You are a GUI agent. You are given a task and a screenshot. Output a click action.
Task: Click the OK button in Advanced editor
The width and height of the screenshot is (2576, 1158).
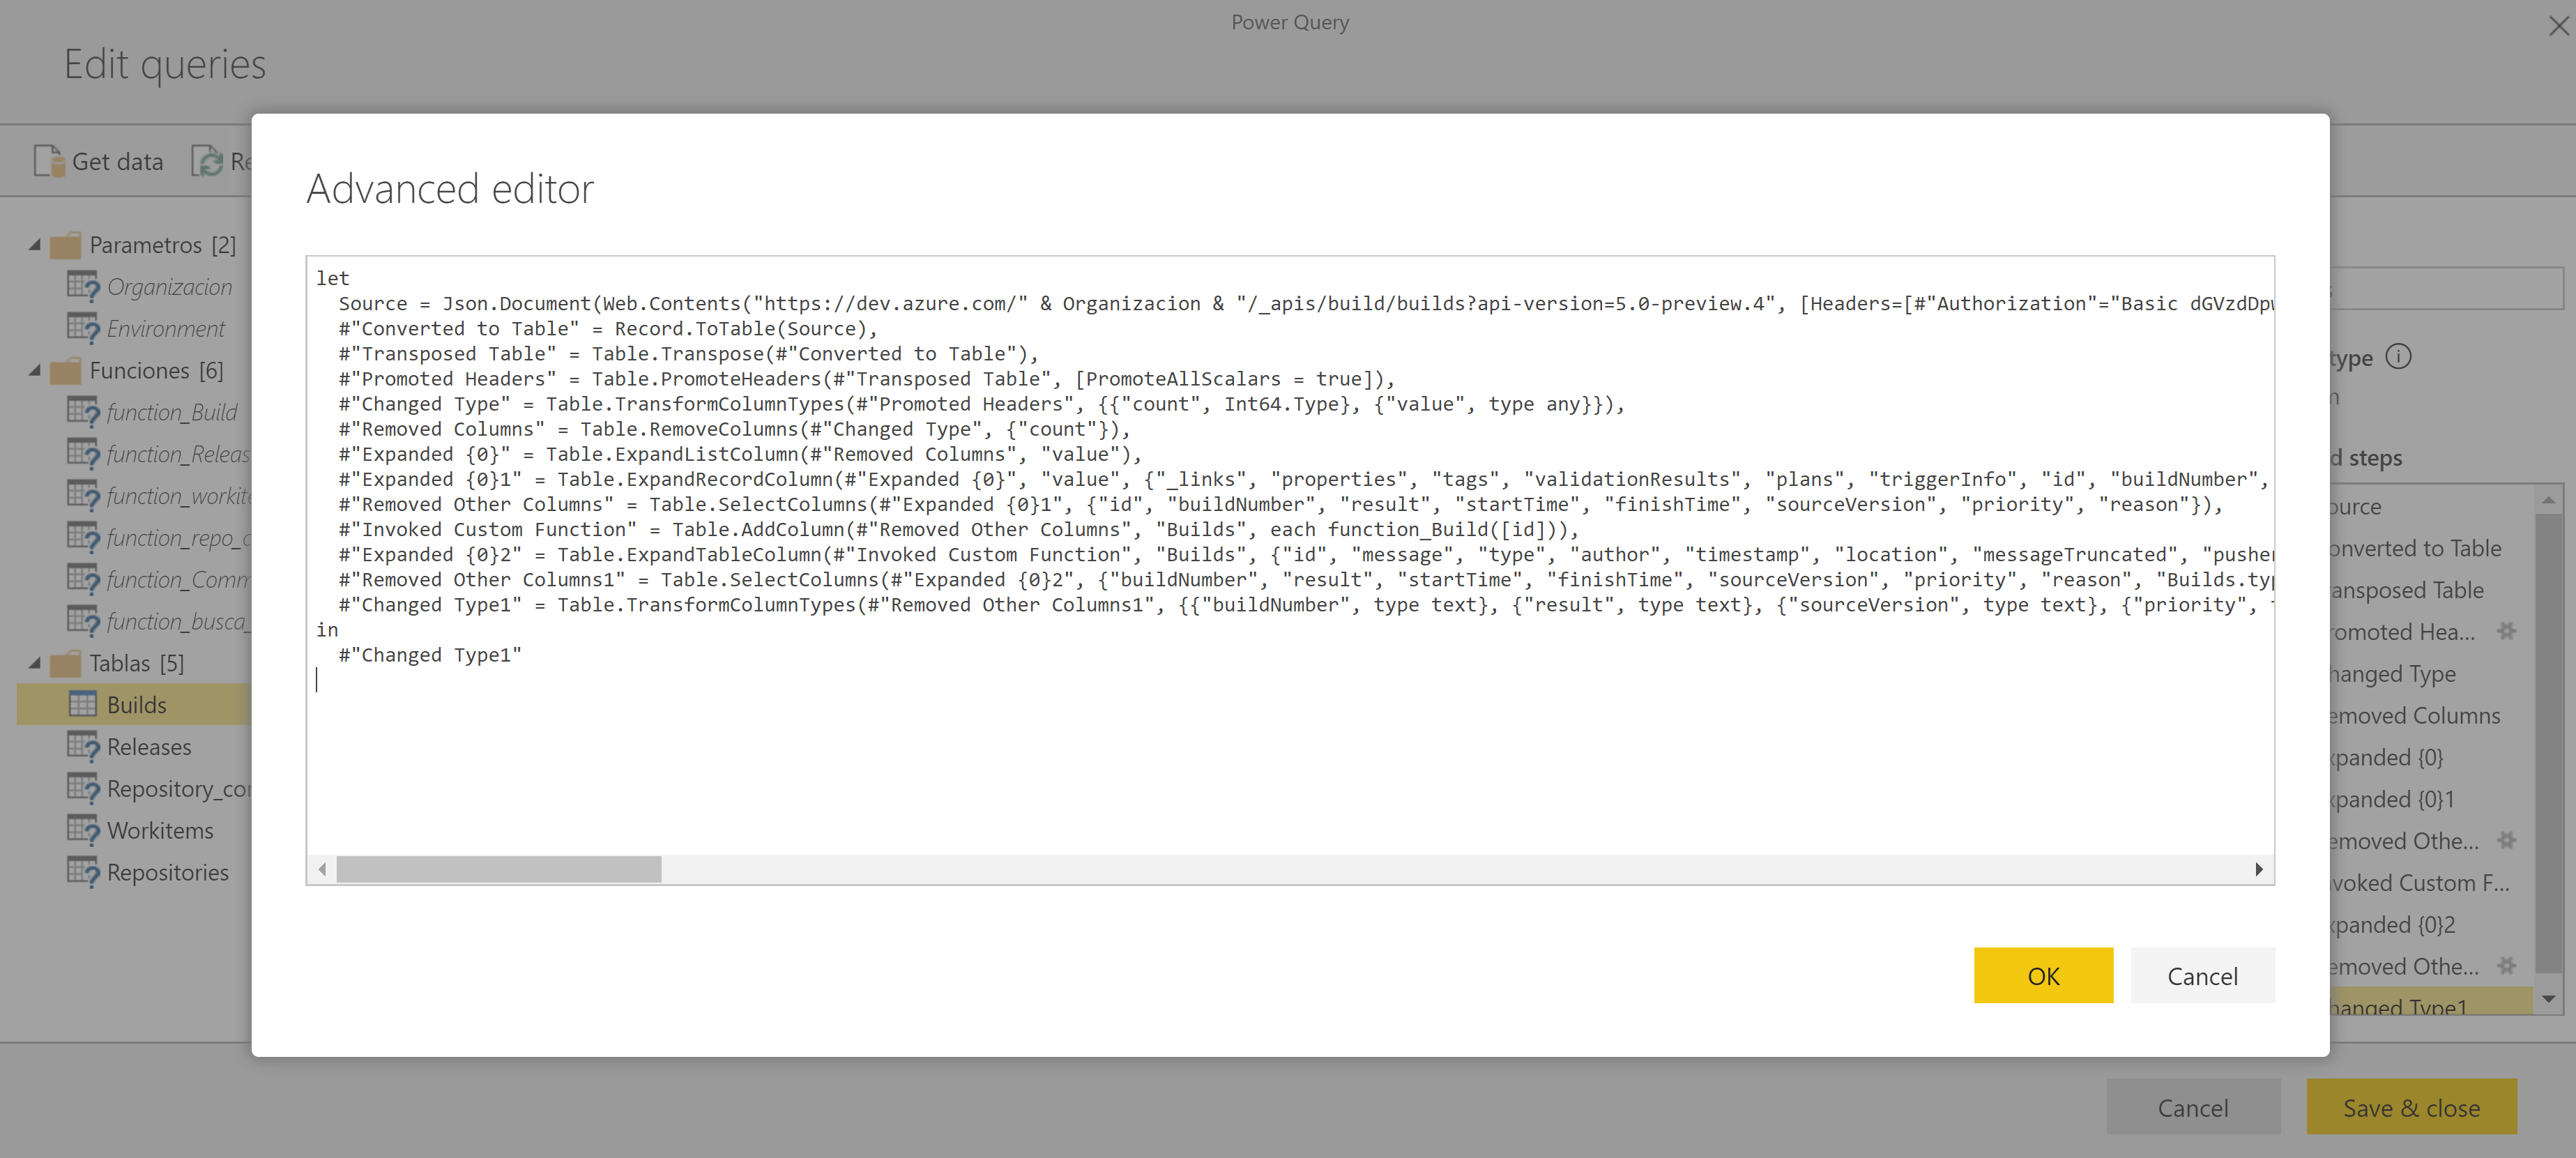[2042, 975]
